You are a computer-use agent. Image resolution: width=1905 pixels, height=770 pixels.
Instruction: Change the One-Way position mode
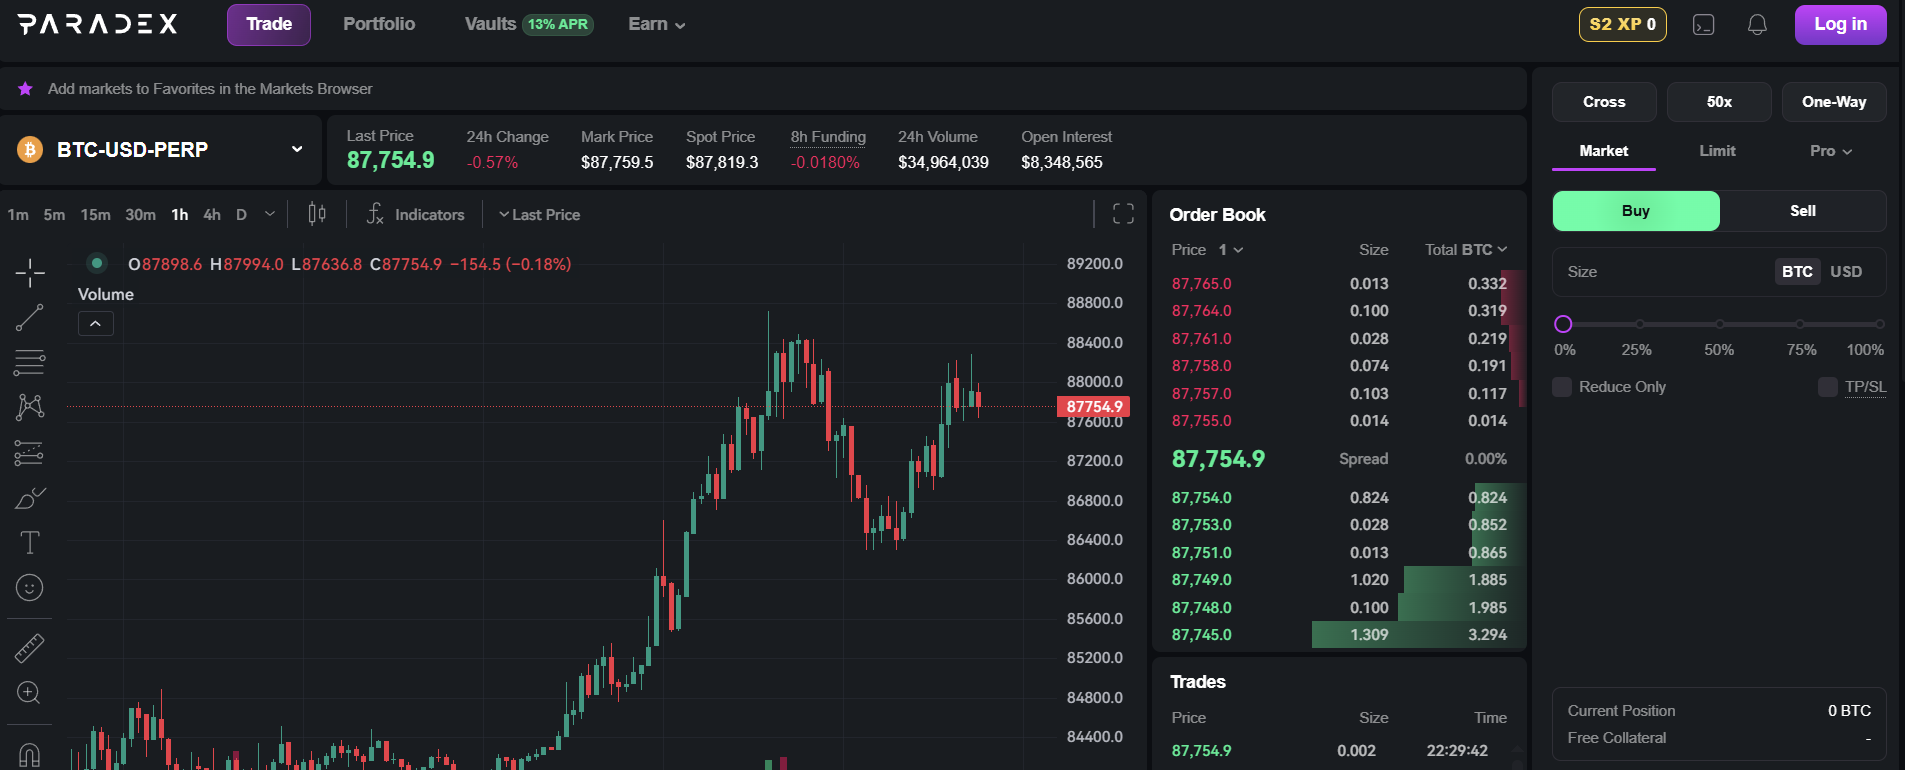coord(1834,102)
